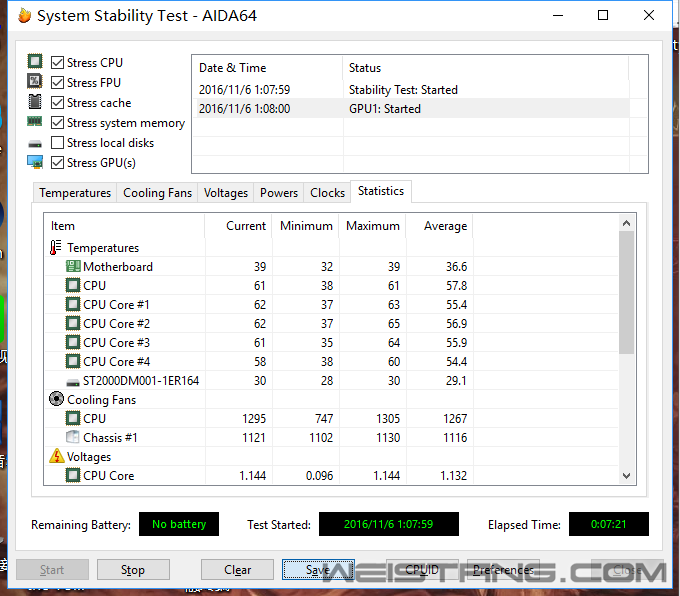
Task: Switch to the Voltages tab
Action: pyautogui.click(x=226, y=193)
